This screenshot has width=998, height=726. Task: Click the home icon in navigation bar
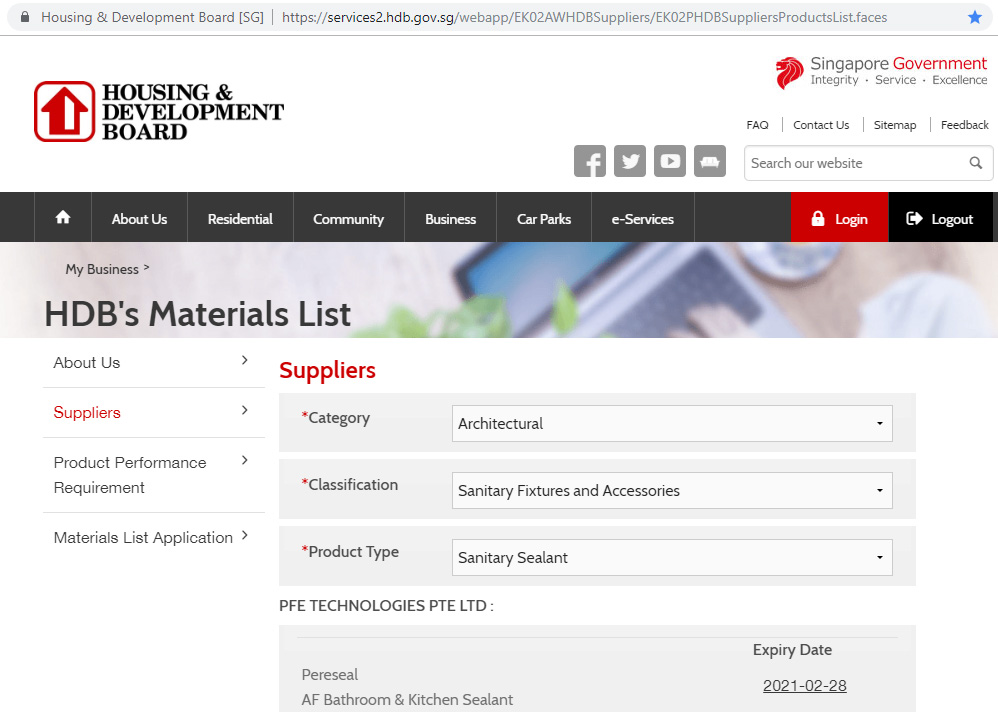(x=63, y=218)
